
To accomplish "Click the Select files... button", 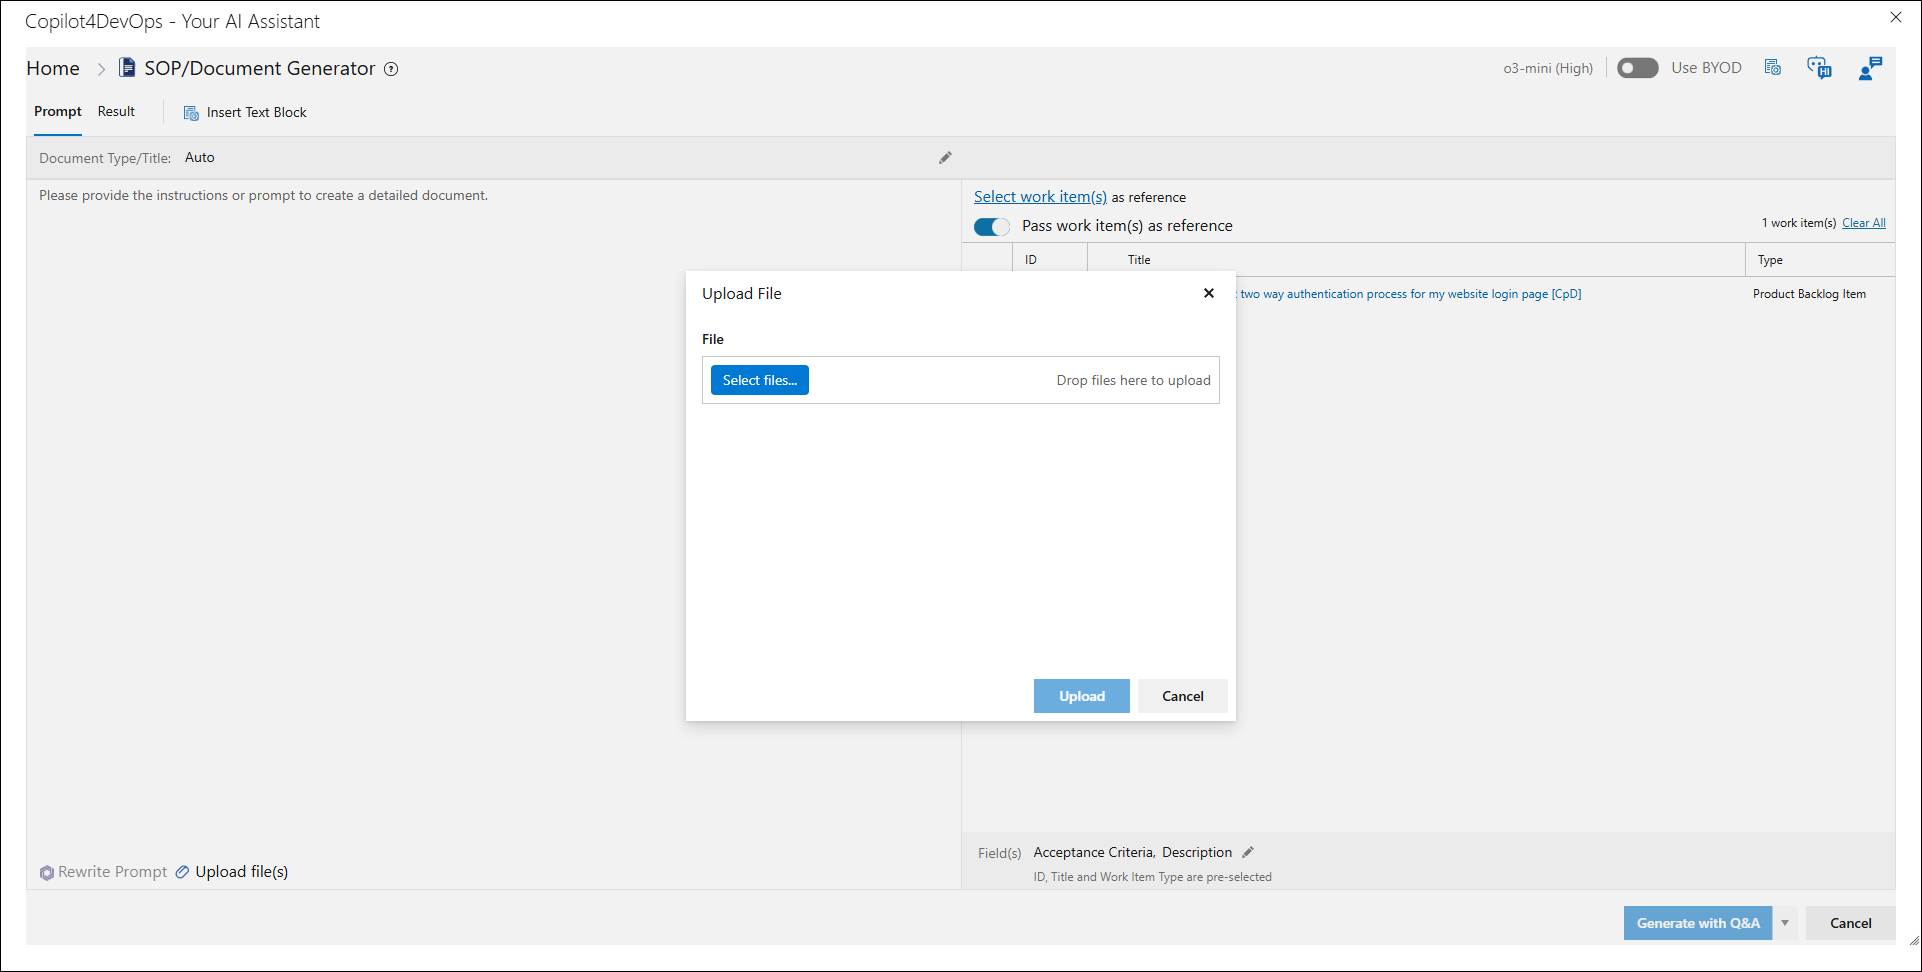I will [760, 380].
